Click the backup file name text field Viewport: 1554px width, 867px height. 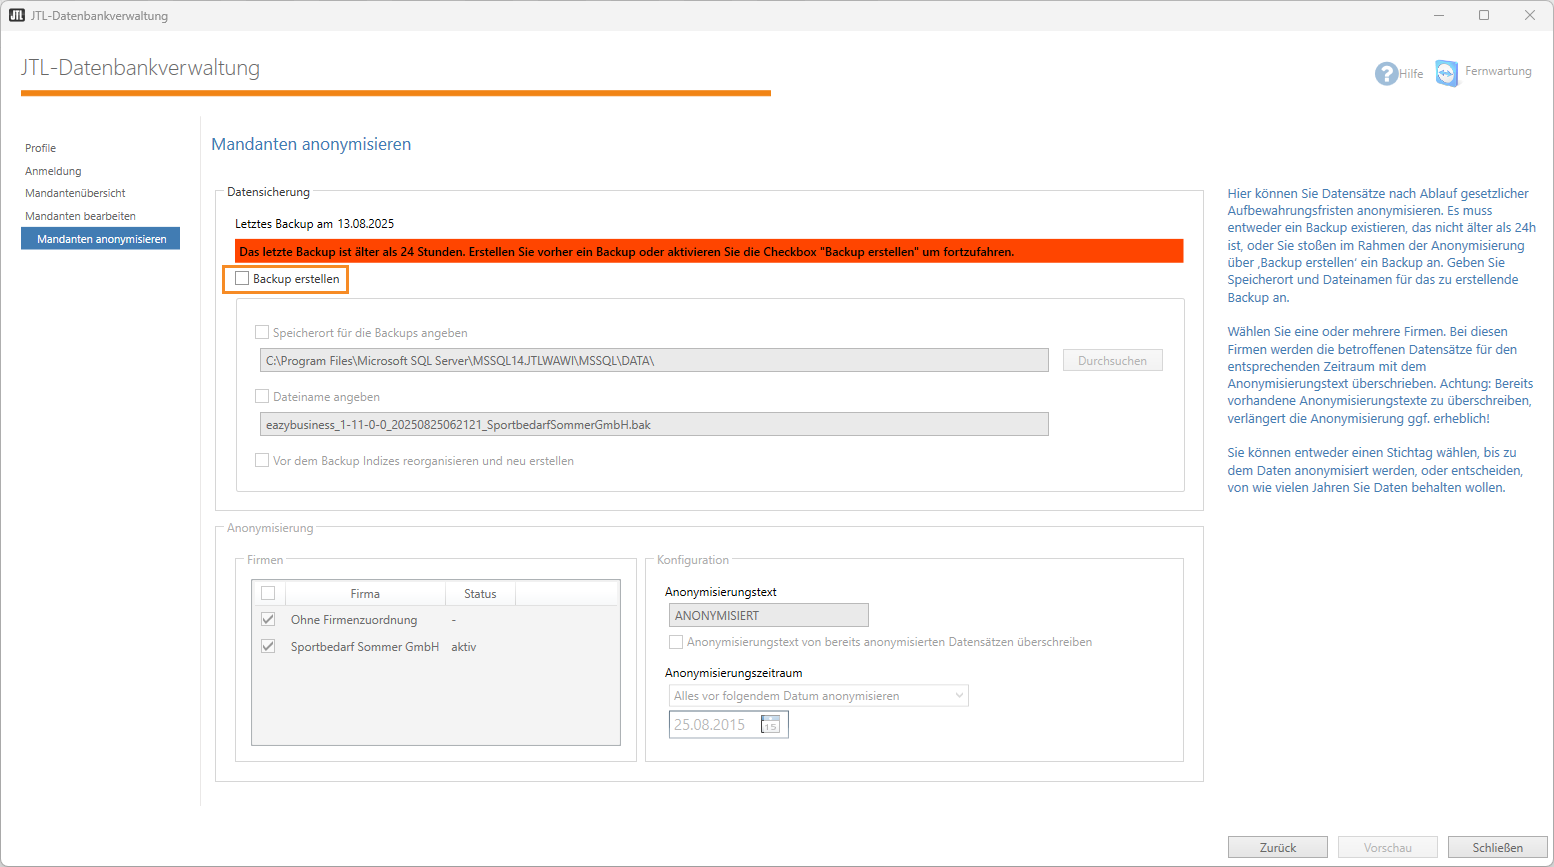654,425
